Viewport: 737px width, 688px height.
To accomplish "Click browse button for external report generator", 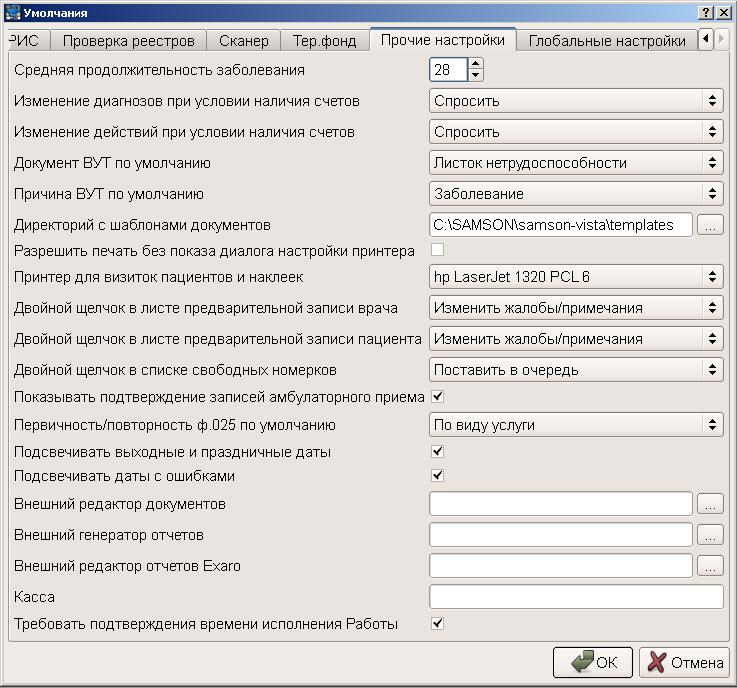I will (x=709, y=535).
